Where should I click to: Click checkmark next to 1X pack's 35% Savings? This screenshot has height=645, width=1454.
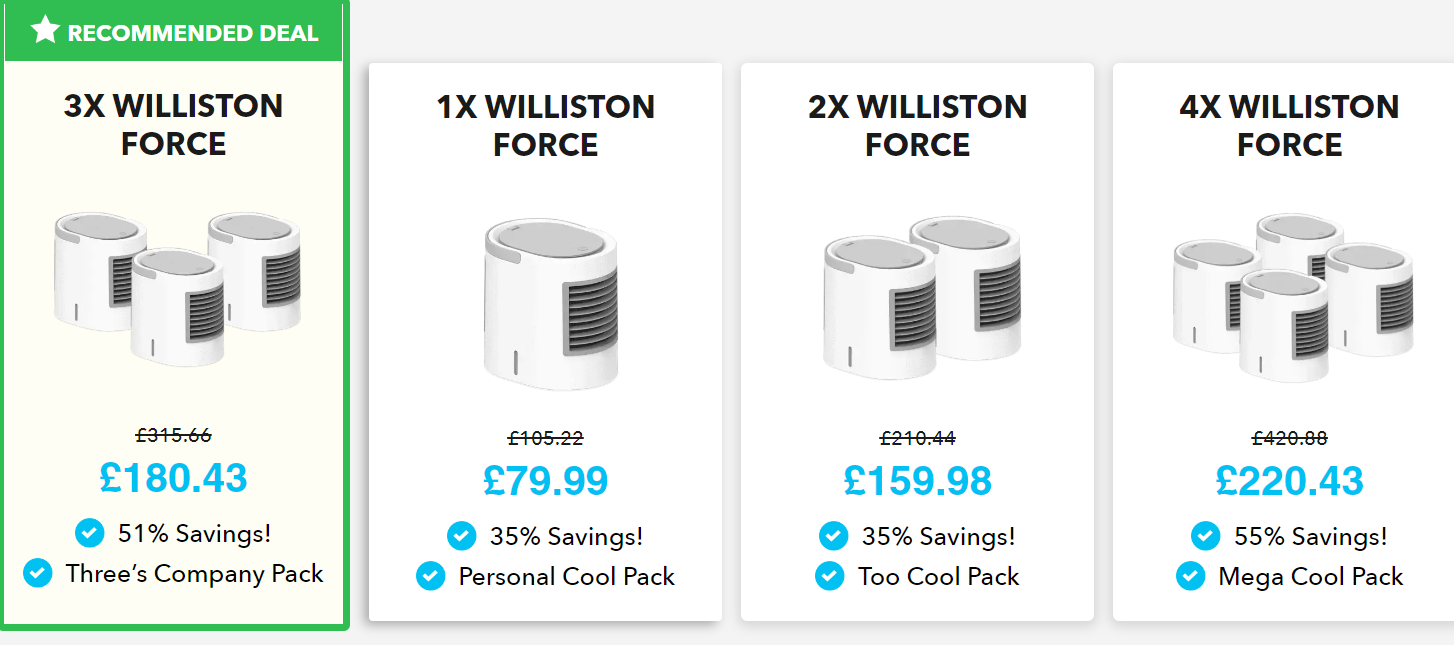(461, 536)
